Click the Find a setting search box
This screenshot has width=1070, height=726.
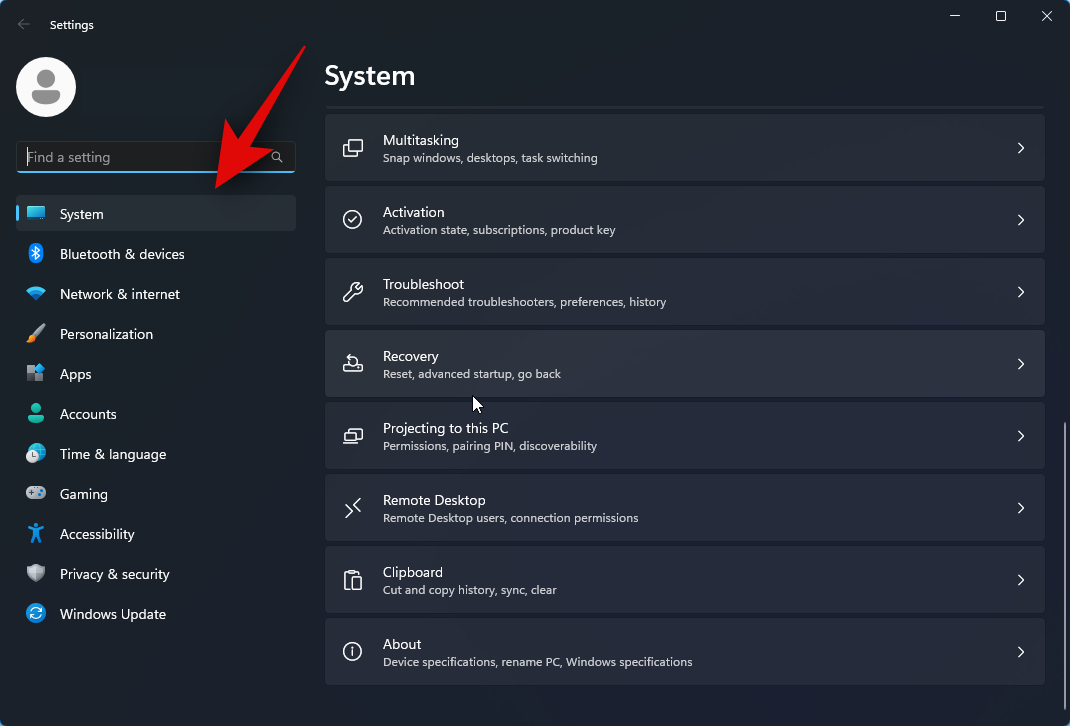click(145, 157)
